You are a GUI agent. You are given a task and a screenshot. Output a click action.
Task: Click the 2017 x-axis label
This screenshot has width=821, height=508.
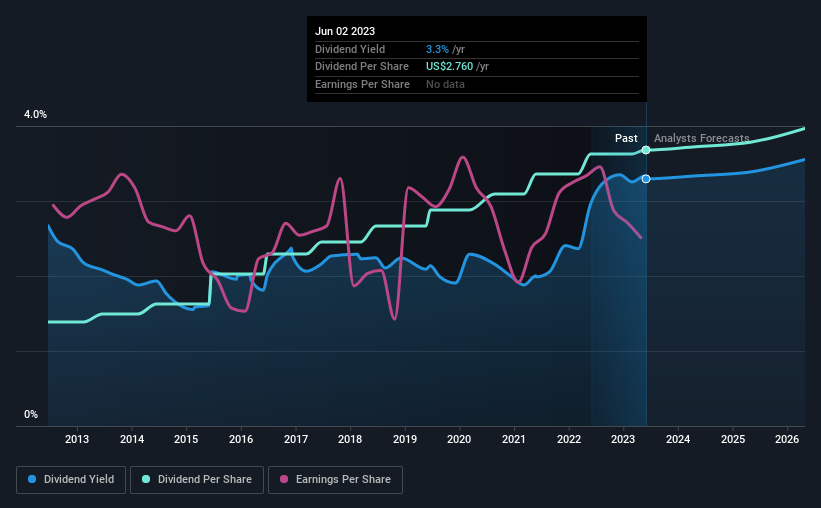pyautogui.click(x=296, y=439)
